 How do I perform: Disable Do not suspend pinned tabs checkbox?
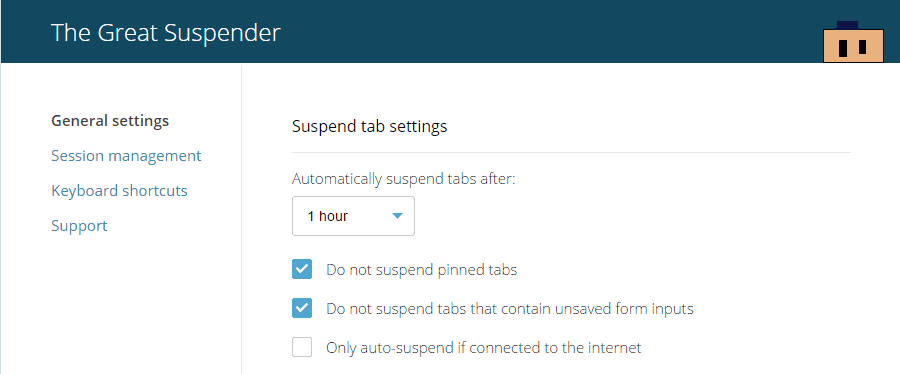(302, 269)
